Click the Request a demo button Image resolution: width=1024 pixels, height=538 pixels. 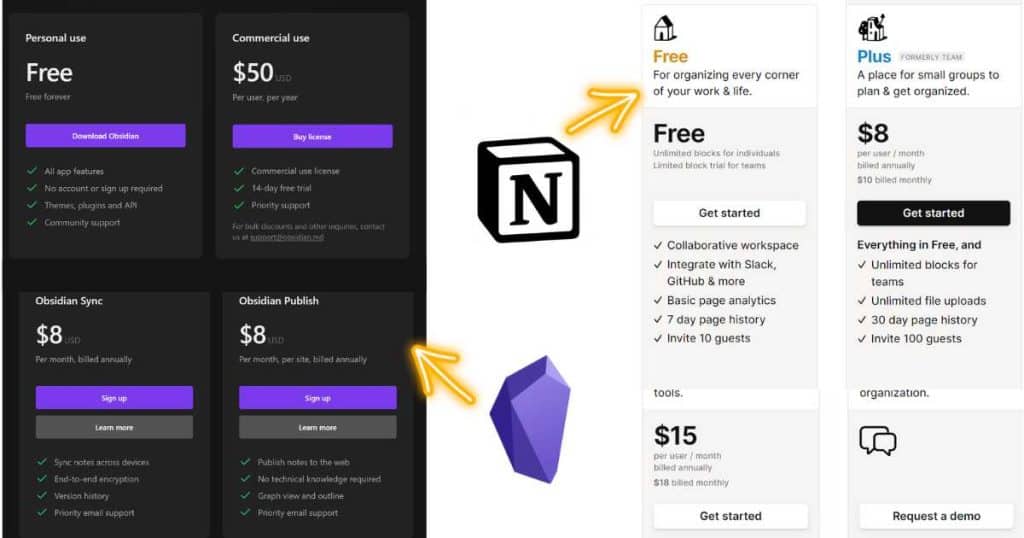point(936,516)
